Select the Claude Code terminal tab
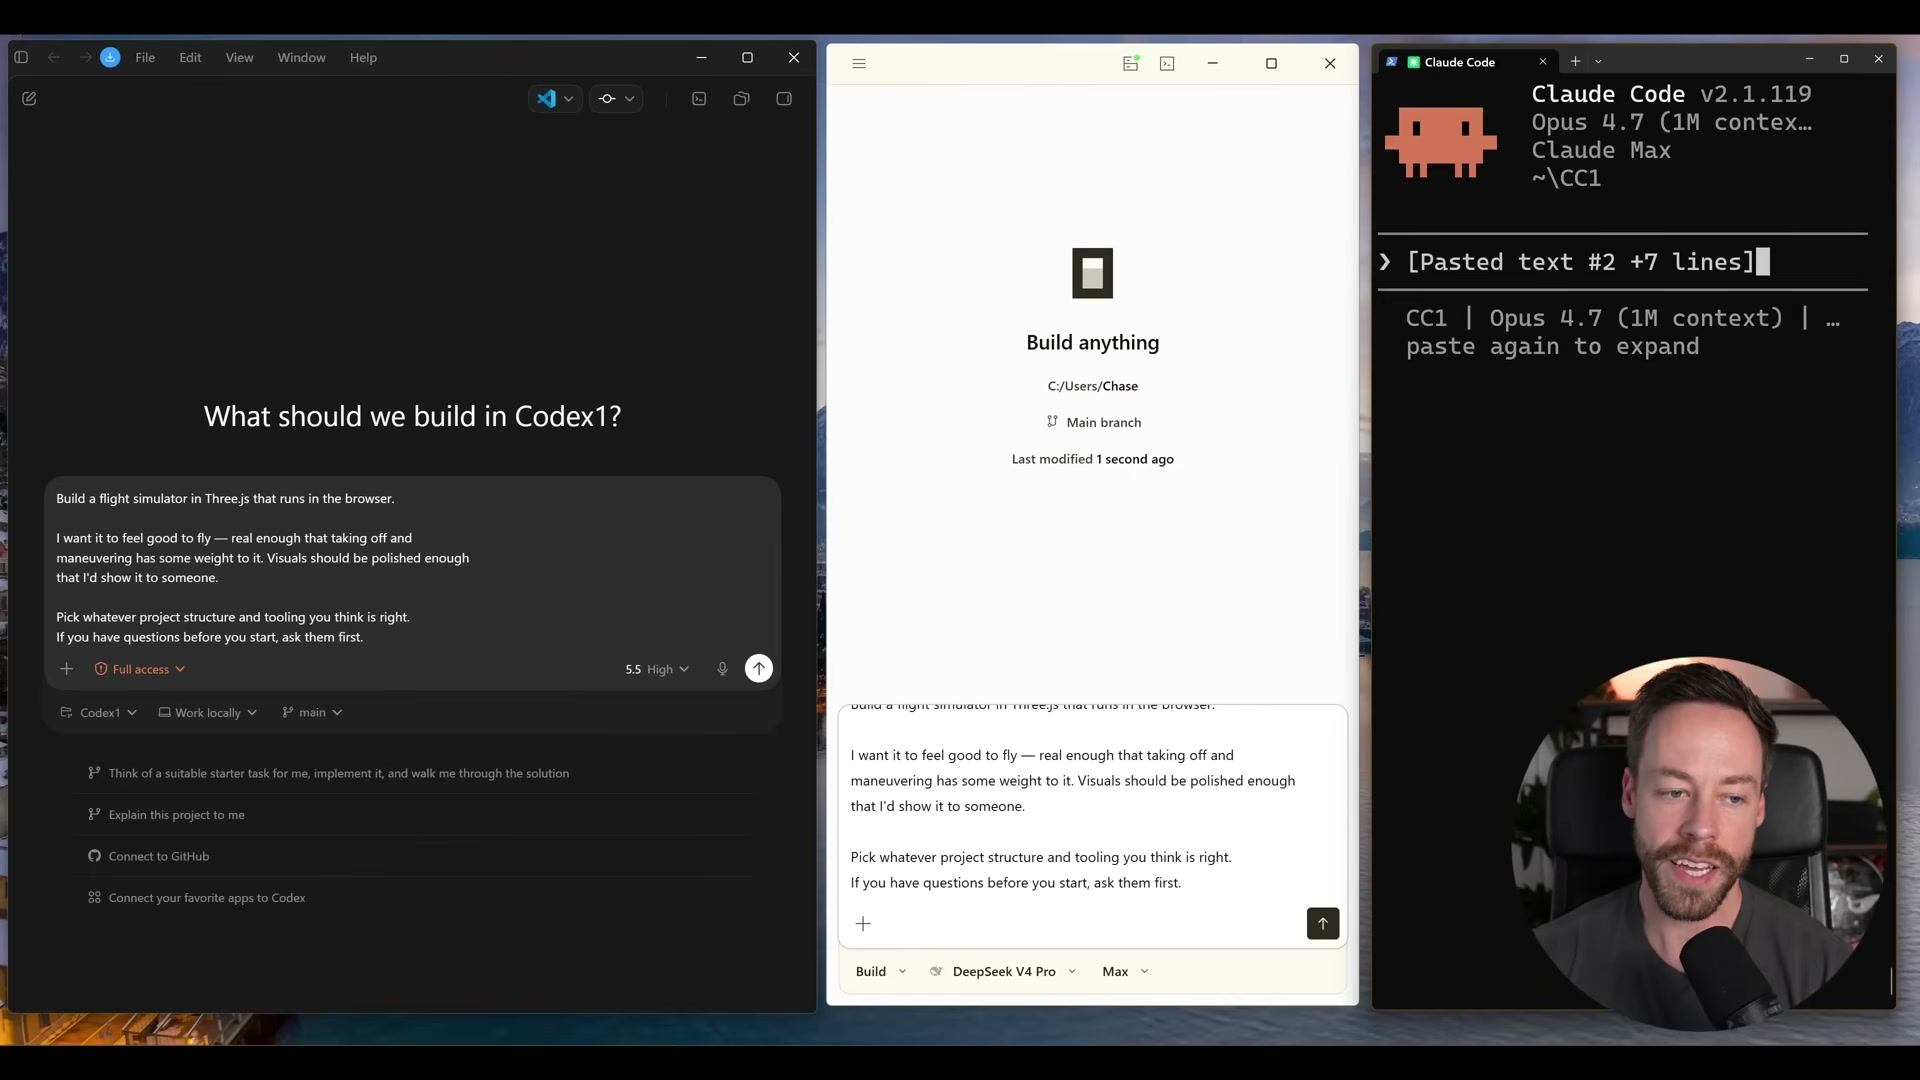Viewport: 1920px width, 1080px height. 1460,62
